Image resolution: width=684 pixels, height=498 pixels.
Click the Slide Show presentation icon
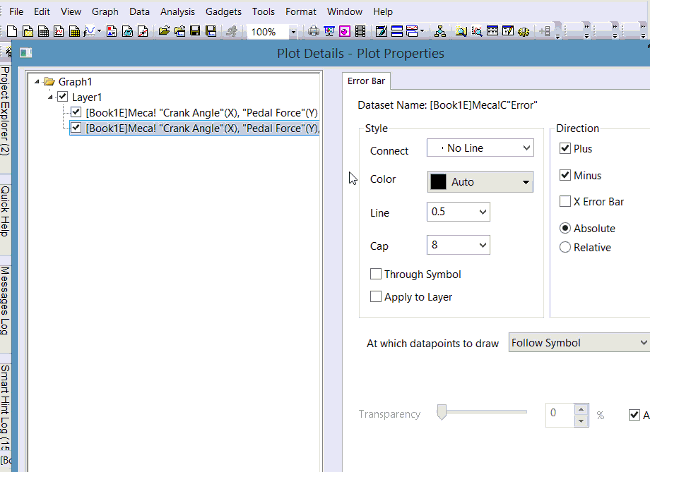coord(329,31)
